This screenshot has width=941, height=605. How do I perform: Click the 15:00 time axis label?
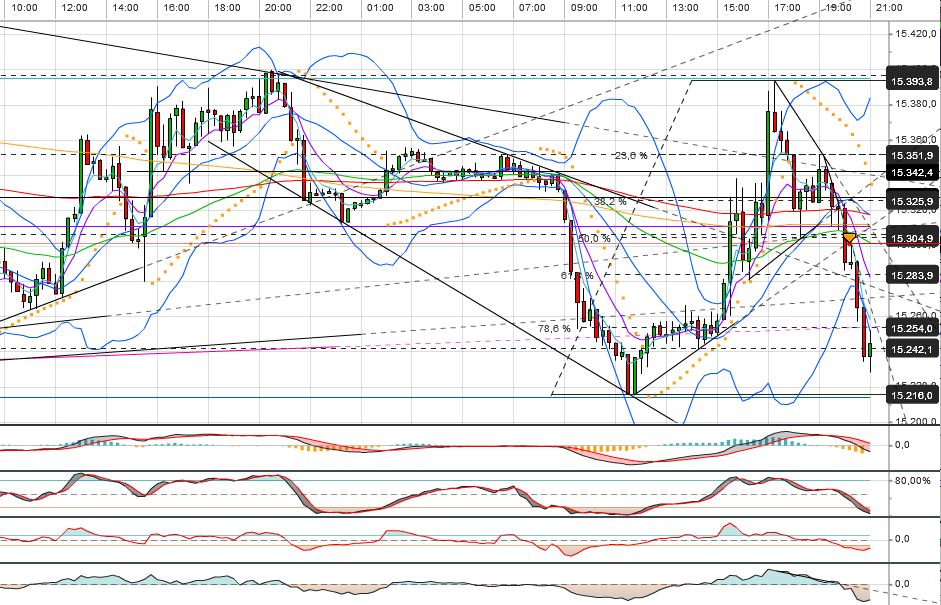coord(736,8)
